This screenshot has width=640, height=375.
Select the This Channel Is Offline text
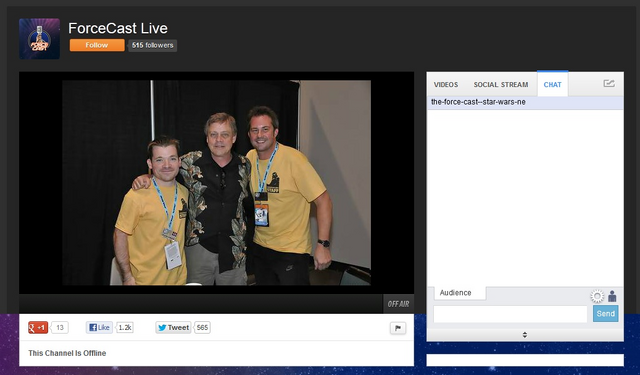[x=67, y=353]
